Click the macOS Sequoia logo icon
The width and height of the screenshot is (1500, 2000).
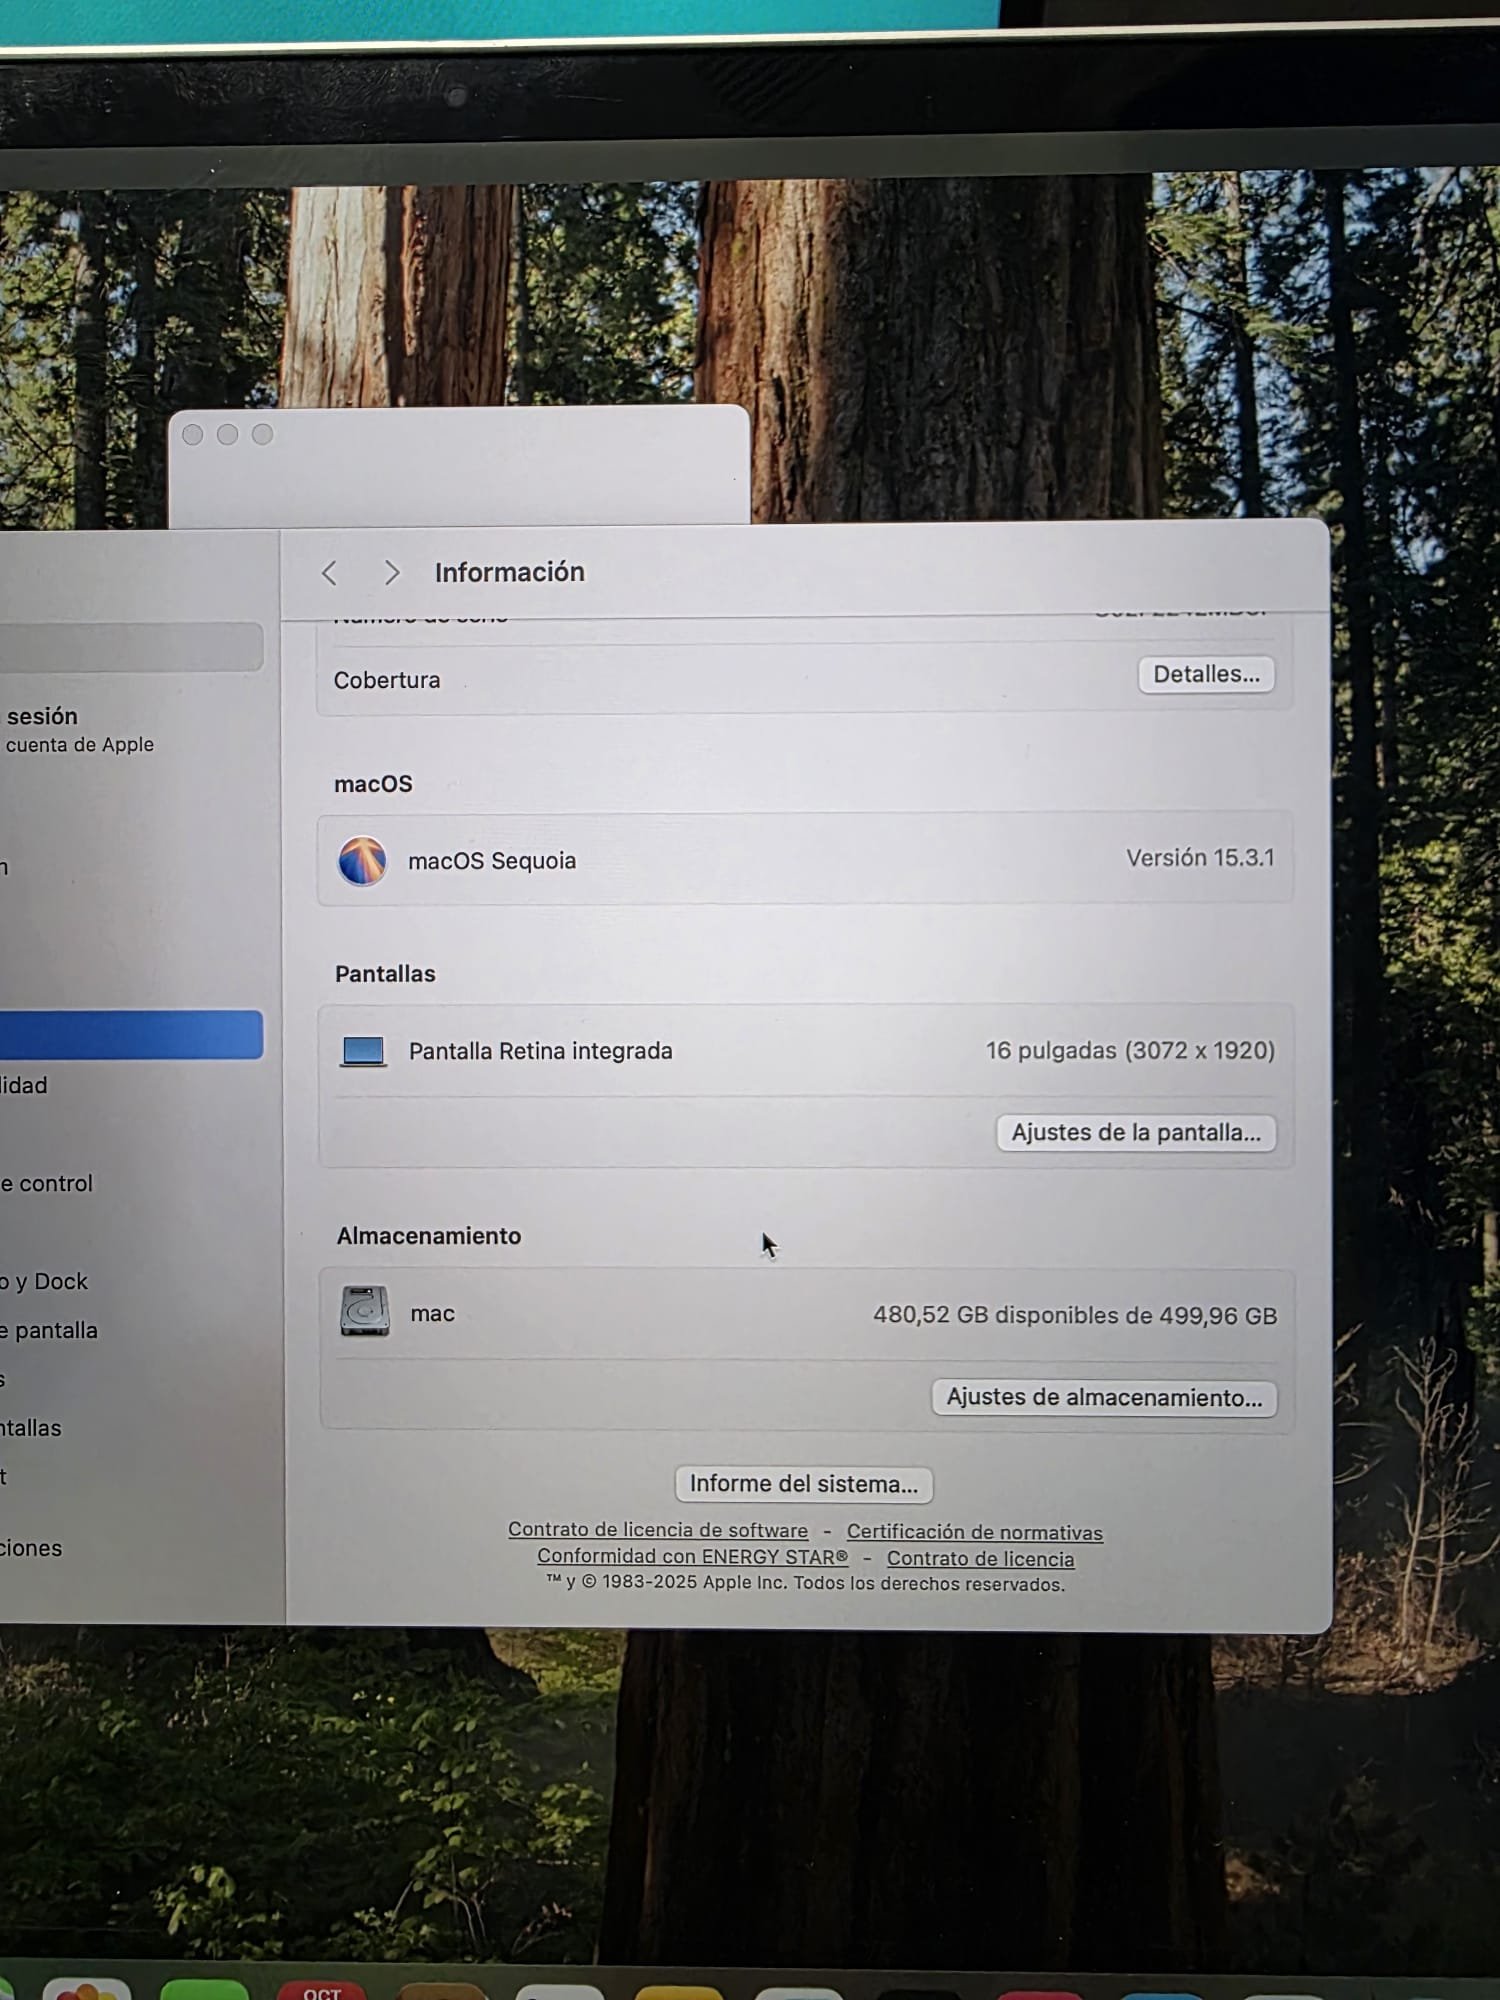click(x=362, y=861)
